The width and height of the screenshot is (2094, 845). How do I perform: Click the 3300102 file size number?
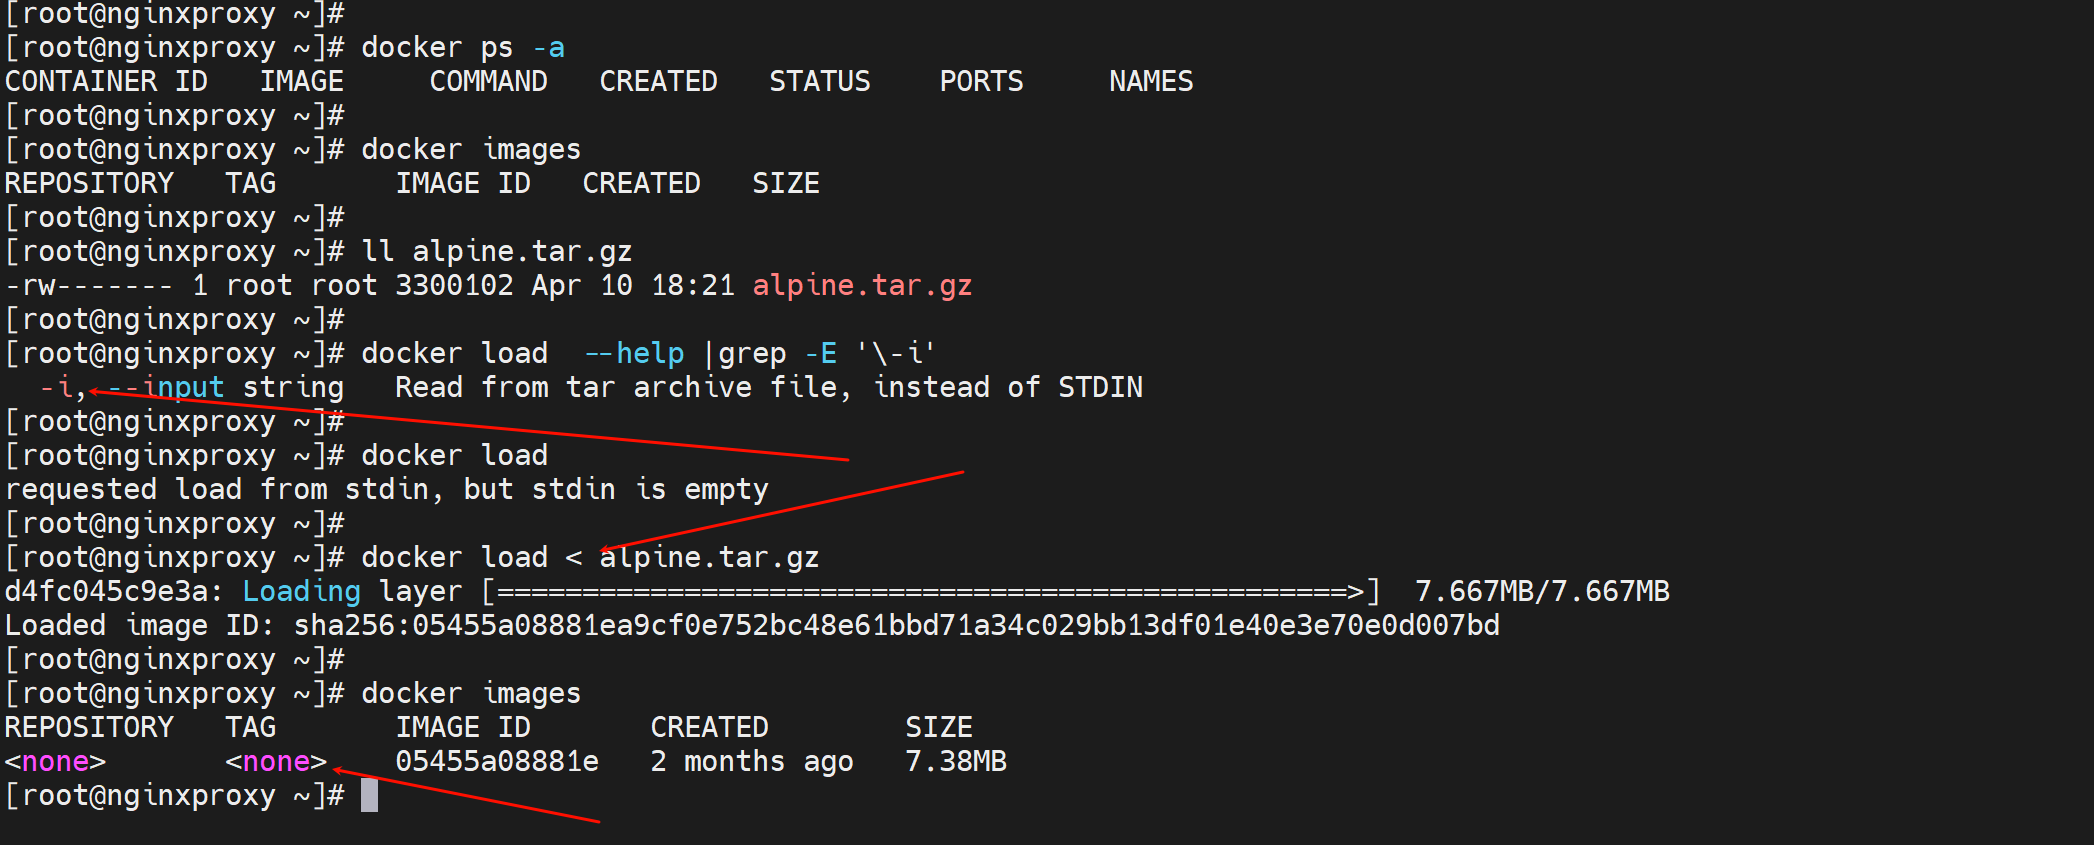(454, 286)
